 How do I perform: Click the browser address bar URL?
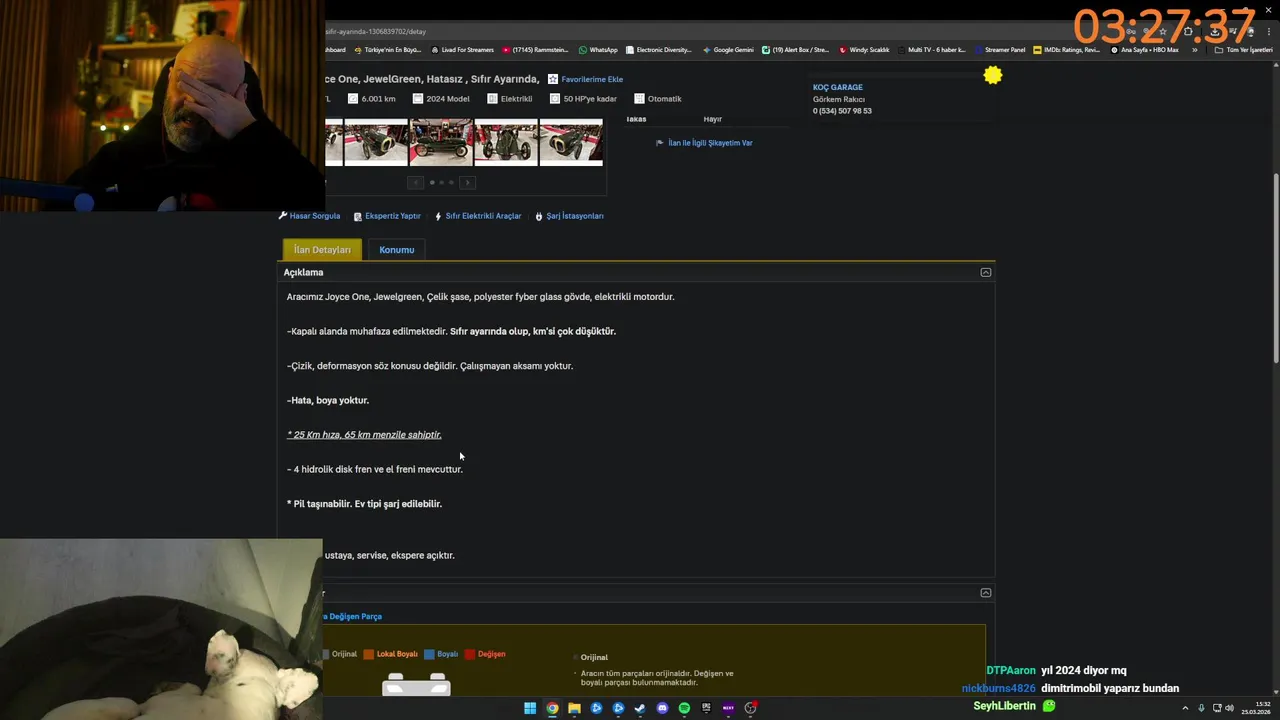tap(375, 31)
